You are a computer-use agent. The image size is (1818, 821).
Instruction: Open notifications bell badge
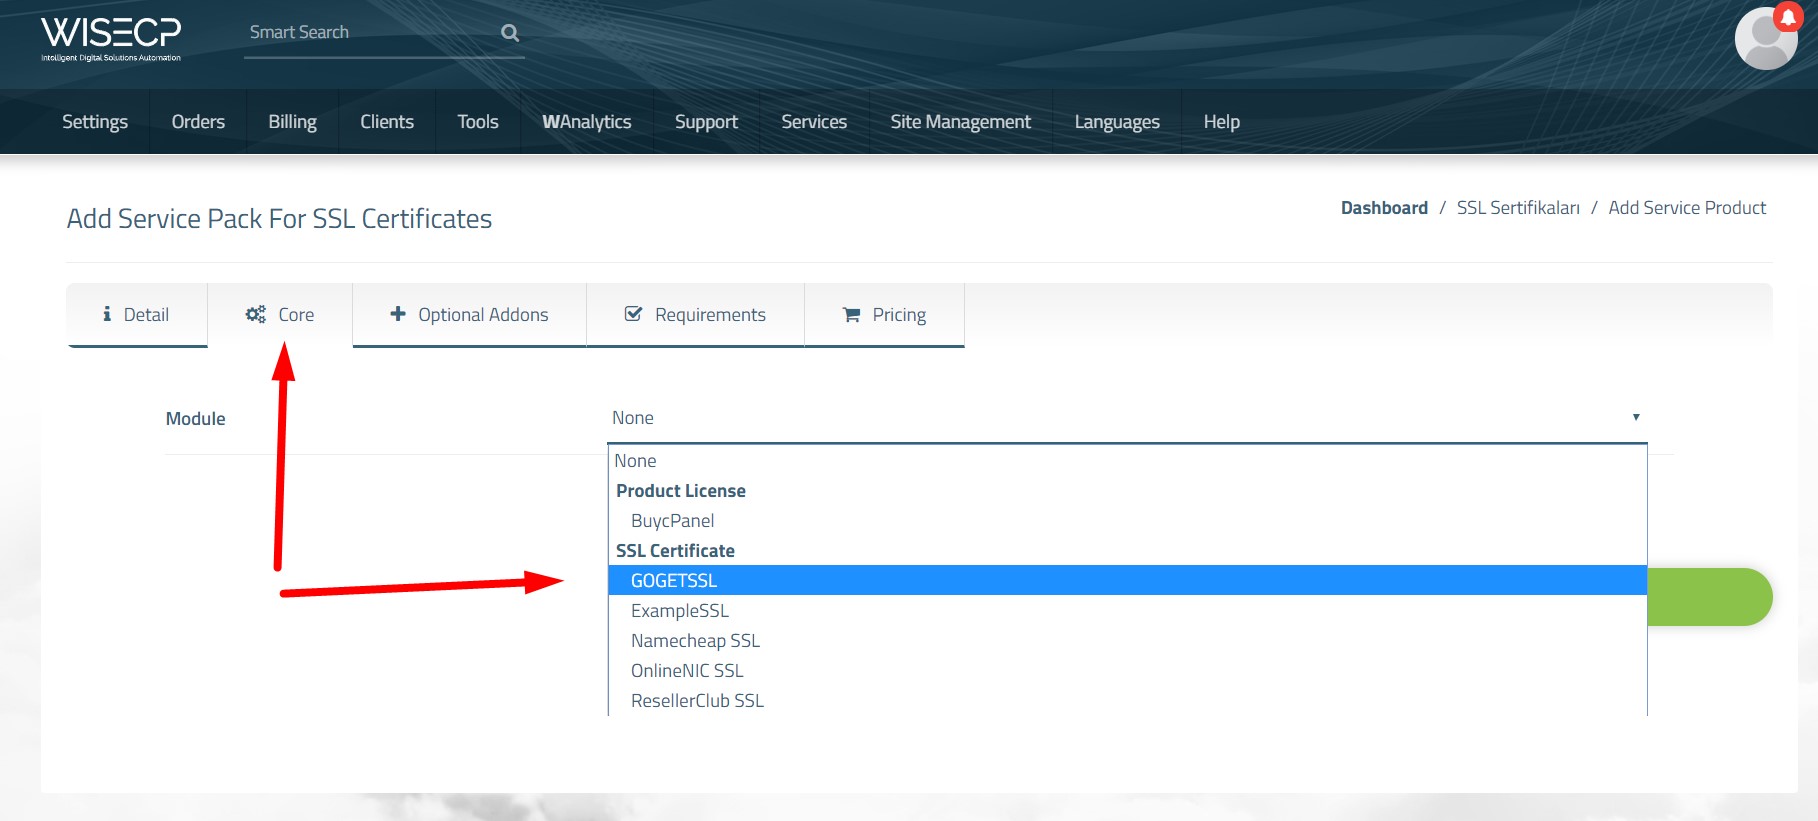[1788, 16]
